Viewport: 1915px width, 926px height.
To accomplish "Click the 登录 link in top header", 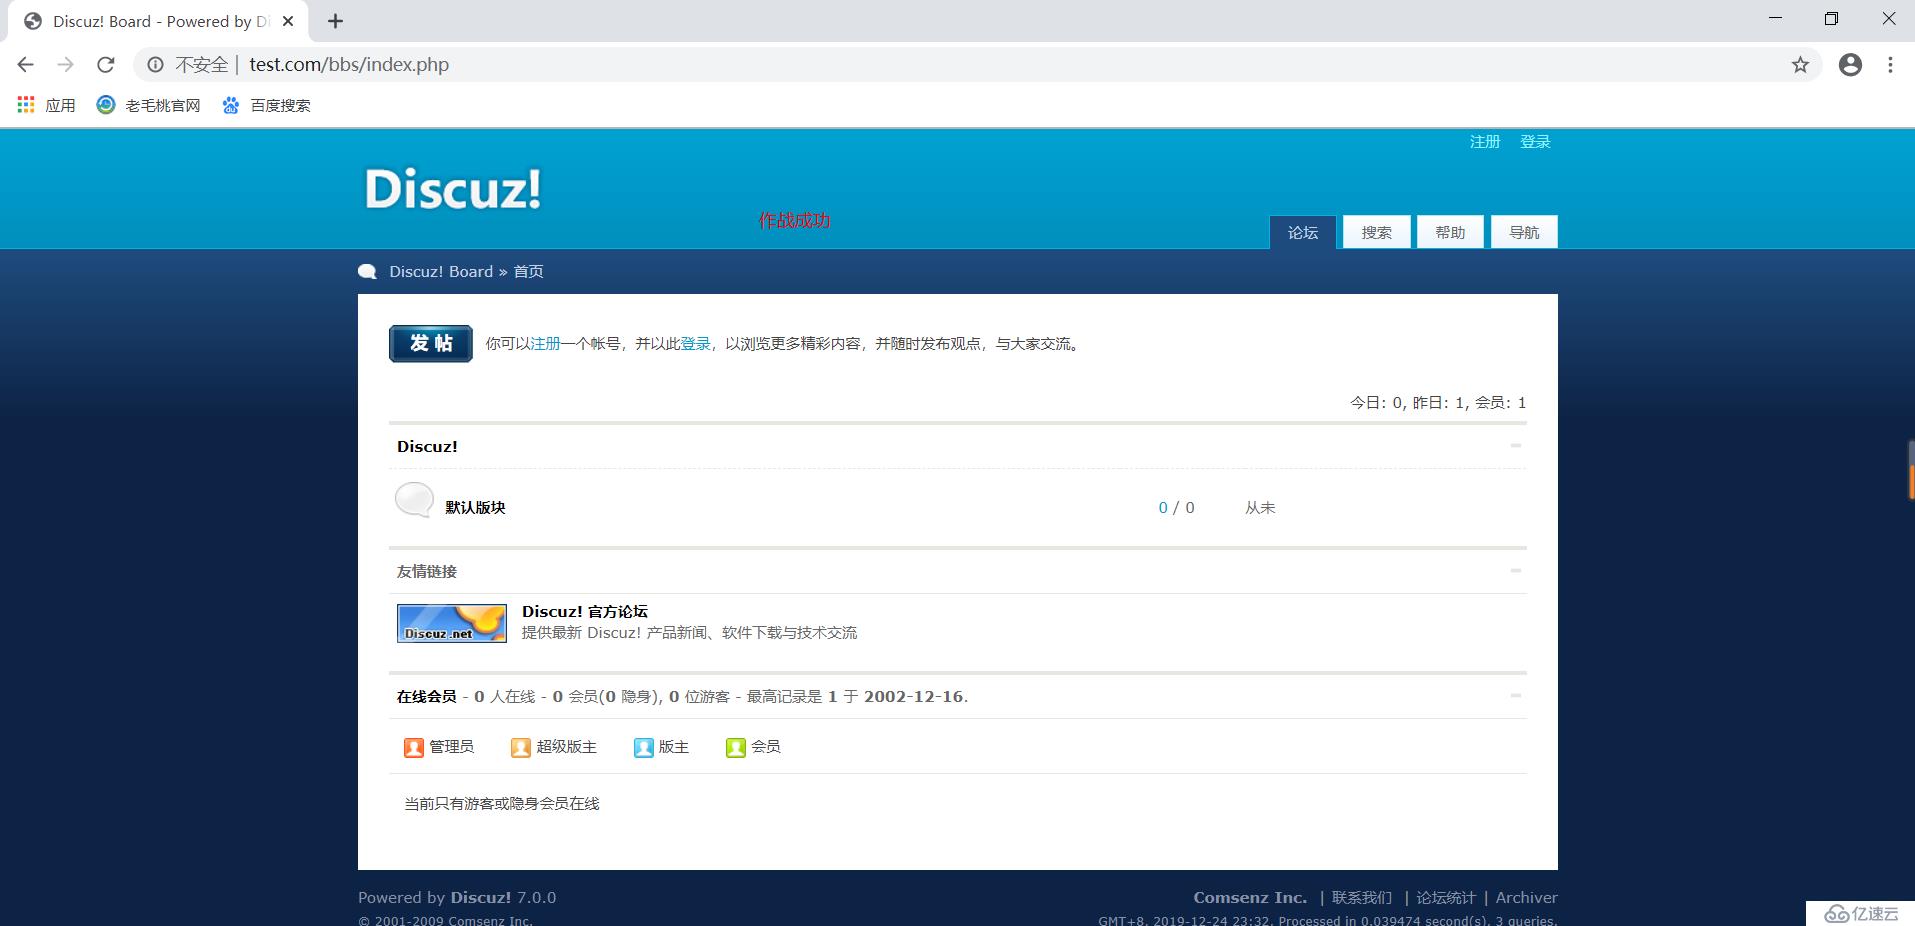I will click(1535, 142).
